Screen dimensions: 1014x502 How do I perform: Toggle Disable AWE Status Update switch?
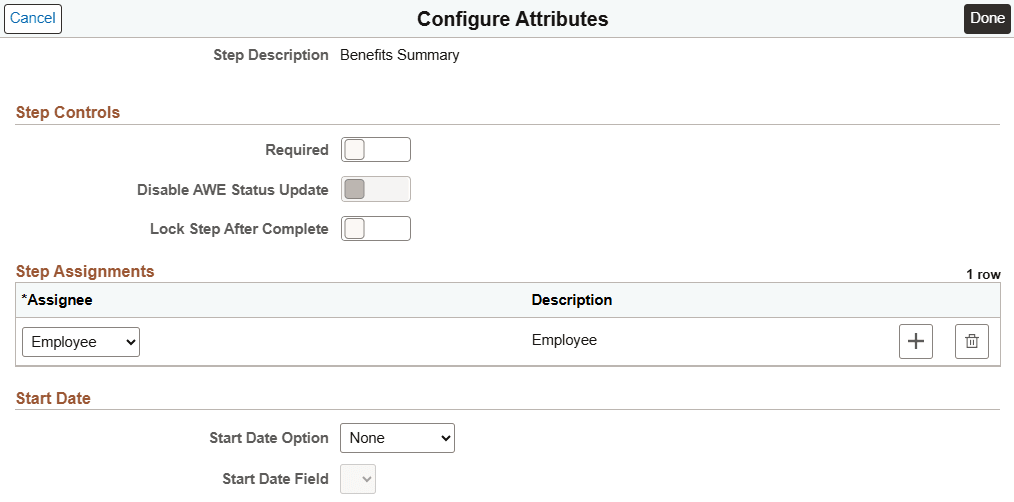pyautogui.click(x=375, y=190)
